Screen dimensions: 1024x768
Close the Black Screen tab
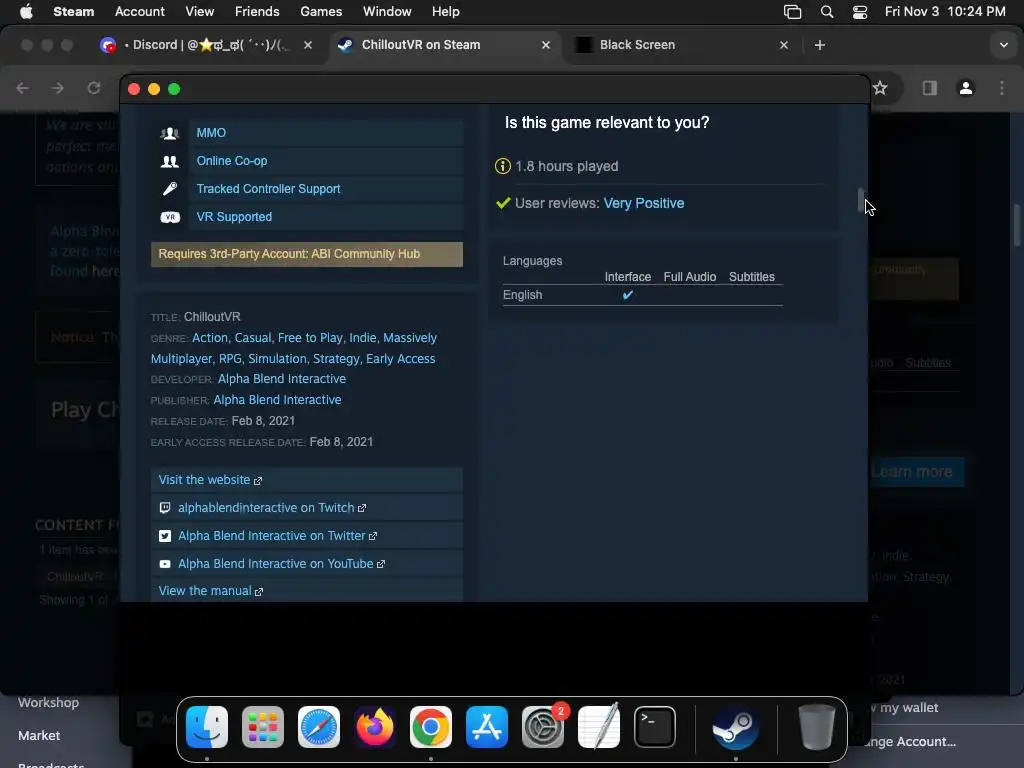784,45
